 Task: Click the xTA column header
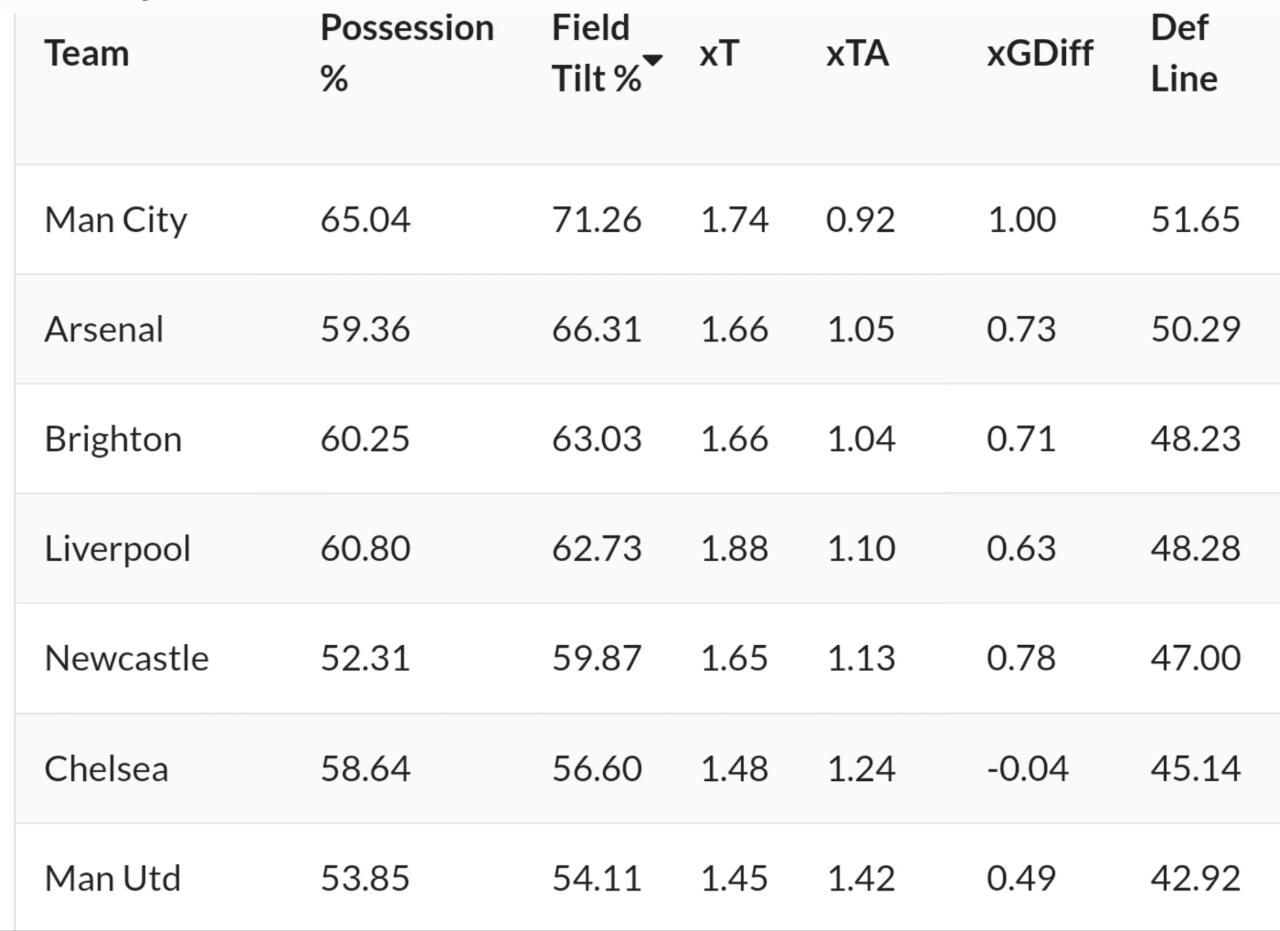pos(857,54)
